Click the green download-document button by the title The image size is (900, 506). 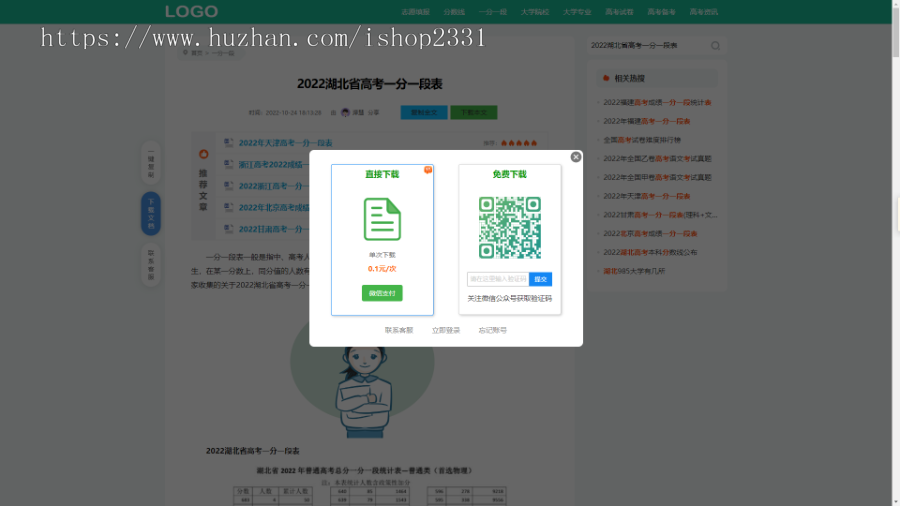coord(474,112)
